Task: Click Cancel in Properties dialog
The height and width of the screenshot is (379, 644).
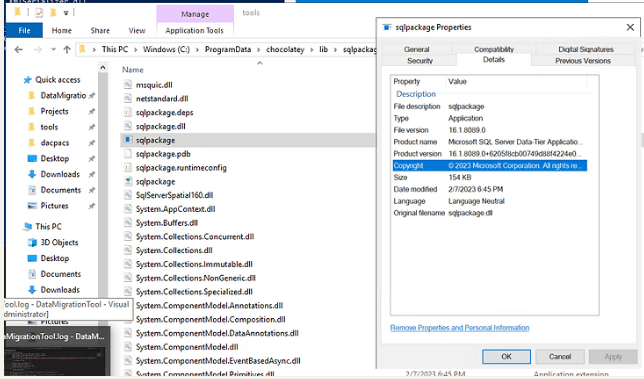Action: point(560,356)
